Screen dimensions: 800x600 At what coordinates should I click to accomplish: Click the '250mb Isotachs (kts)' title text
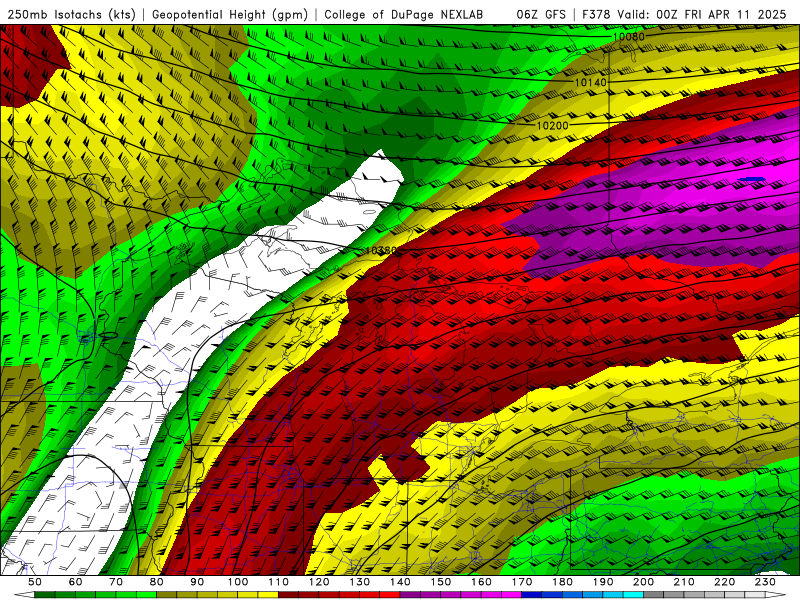pyautogui.click(x=71, y=14)
